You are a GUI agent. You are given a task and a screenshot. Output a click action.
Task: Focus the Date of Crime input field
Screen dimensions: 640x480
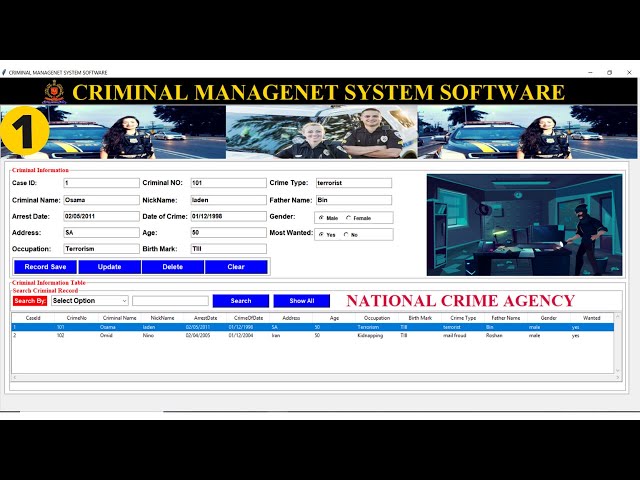228,216
